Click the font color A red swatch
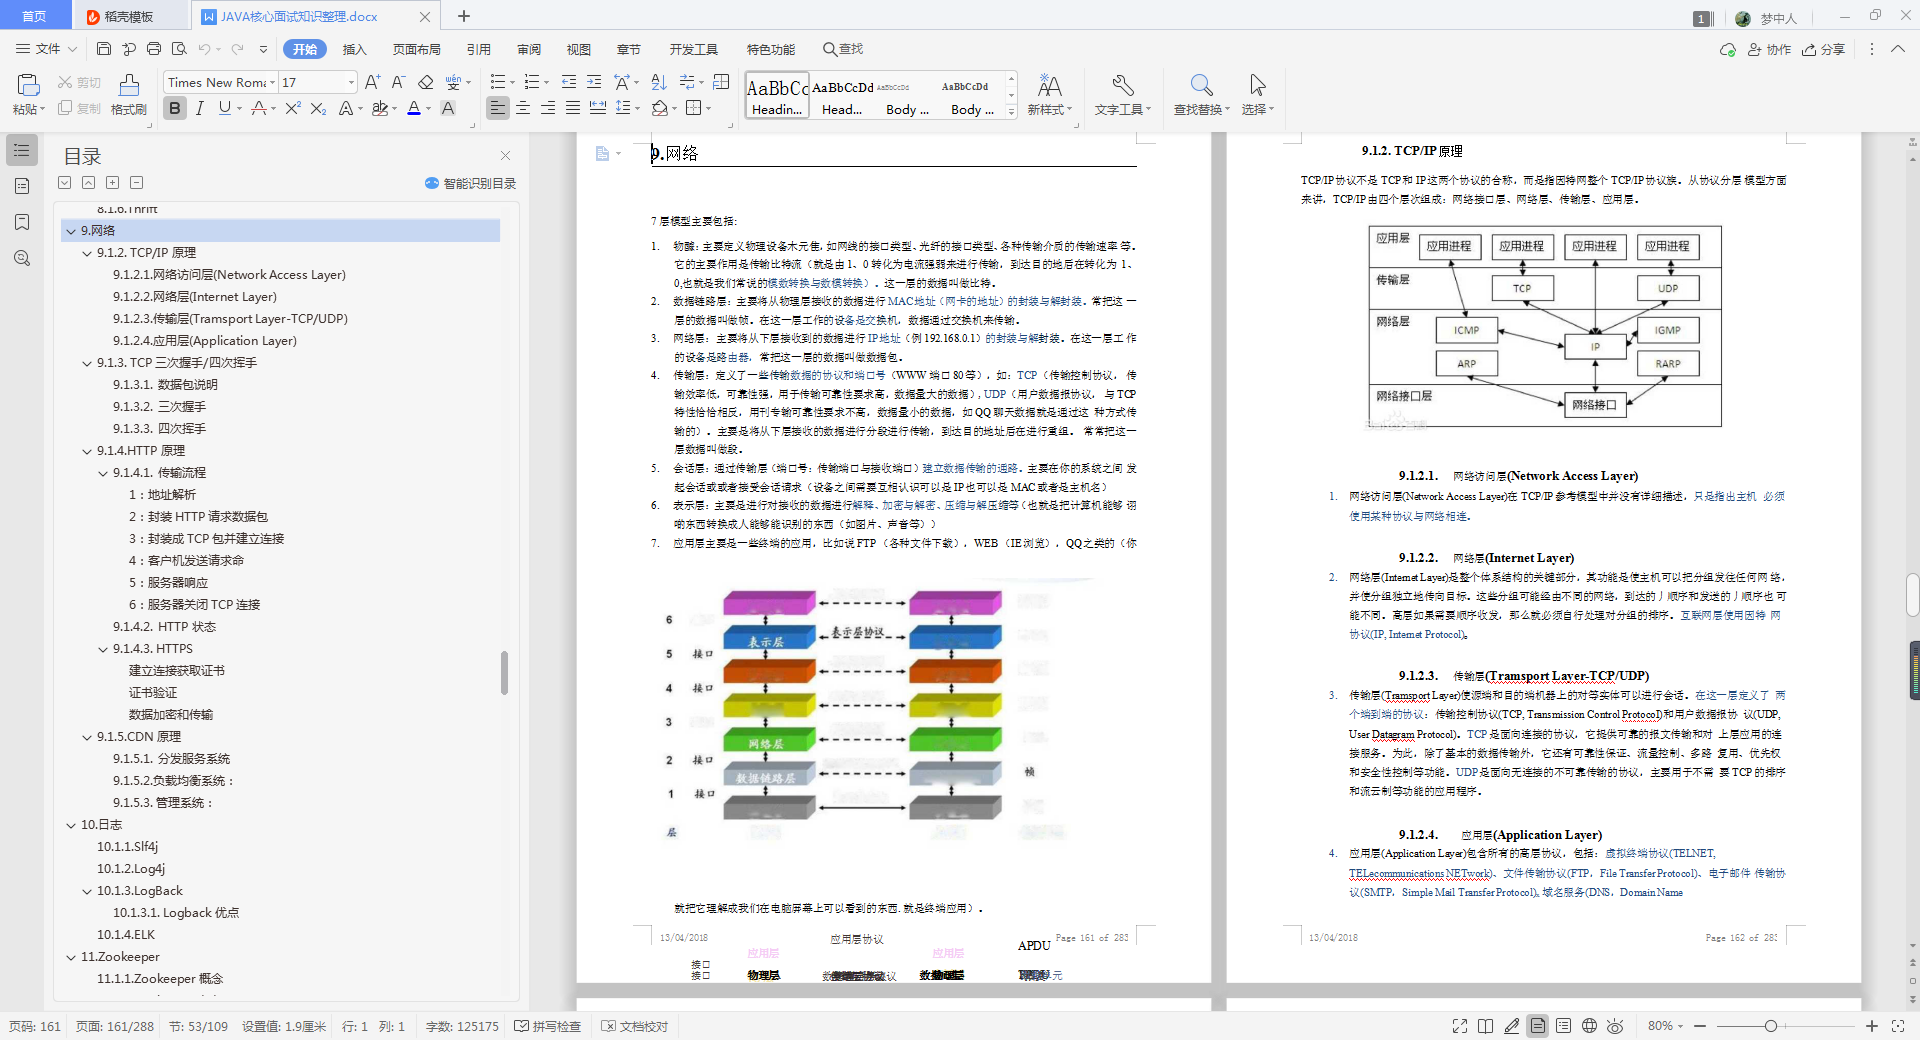Viewport: 1920px width, 1040px height. 414,108
